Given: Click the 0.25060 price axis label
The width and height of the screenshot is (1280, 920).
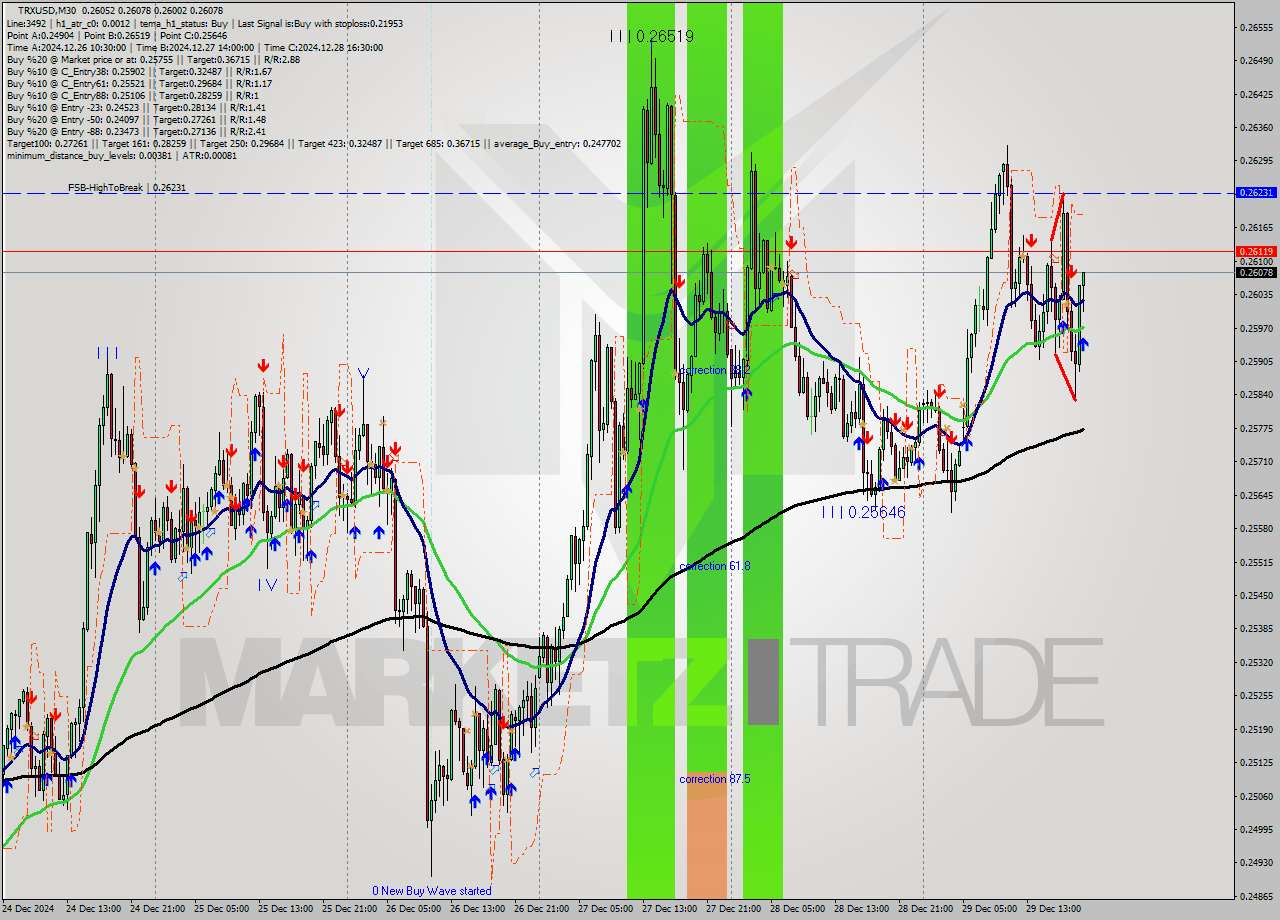Looking at the screenshot, I should click(x=1255, y=796).
